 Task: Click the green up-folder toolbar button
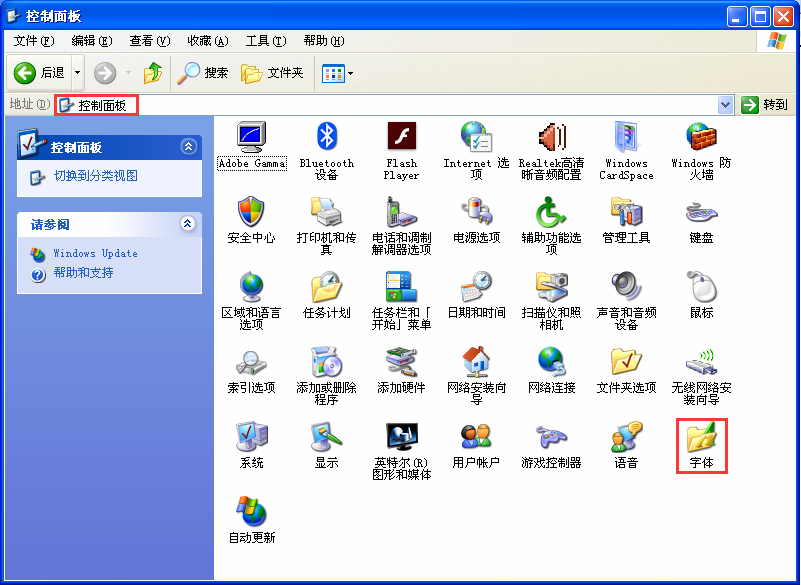[152, 73]
